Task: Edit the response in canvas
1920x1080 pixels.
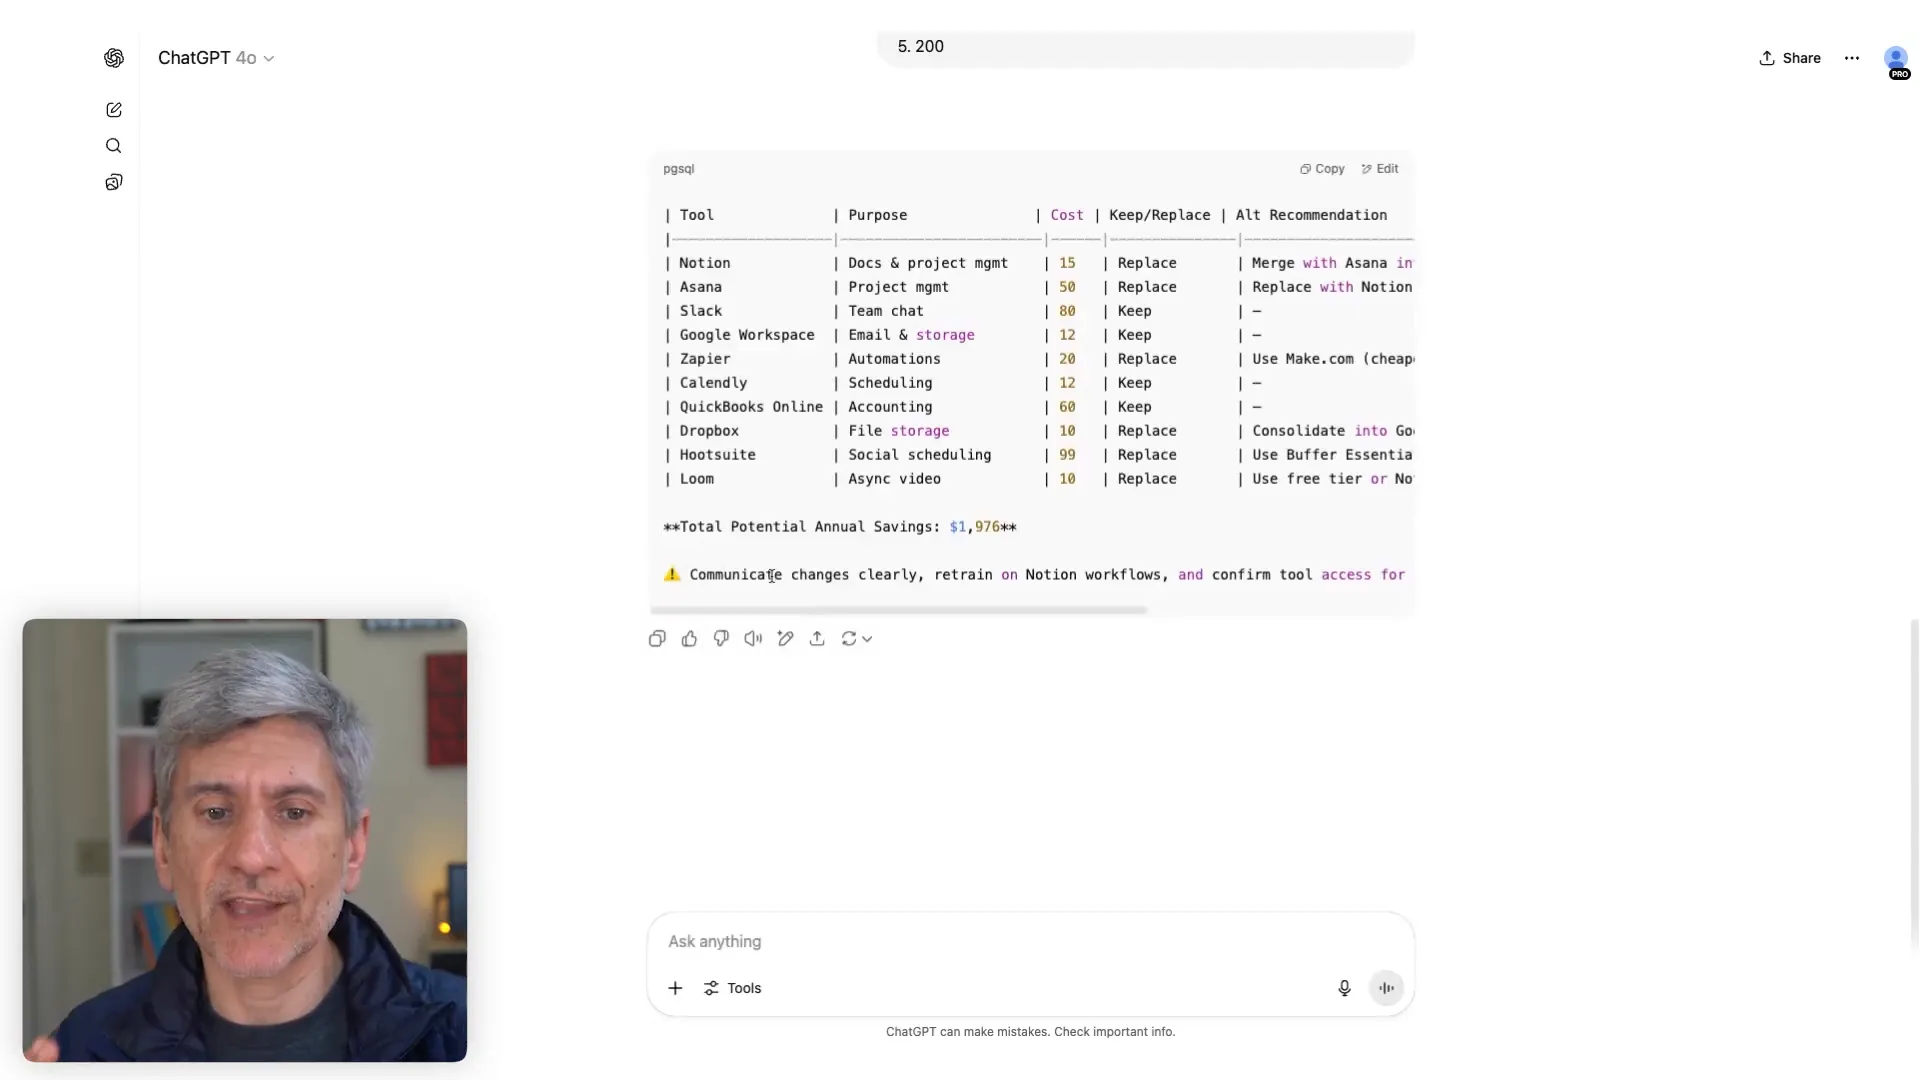Action: (785, 638)
